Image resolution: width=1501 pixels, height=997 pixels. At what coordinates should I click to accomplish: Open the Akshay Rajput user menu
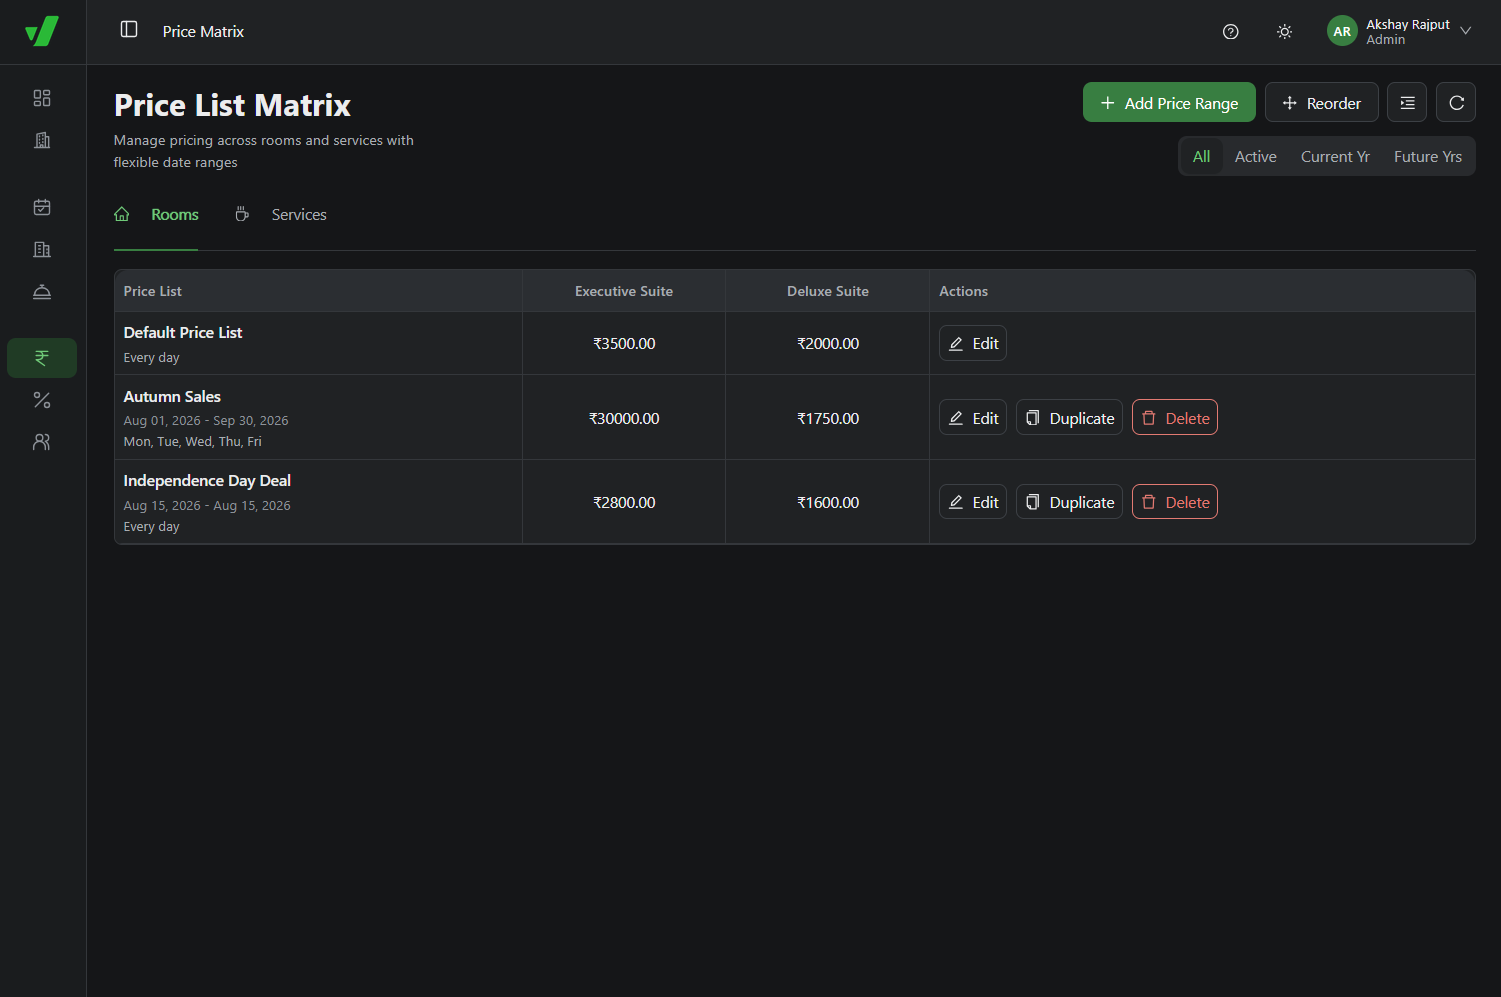[1399, 32]
